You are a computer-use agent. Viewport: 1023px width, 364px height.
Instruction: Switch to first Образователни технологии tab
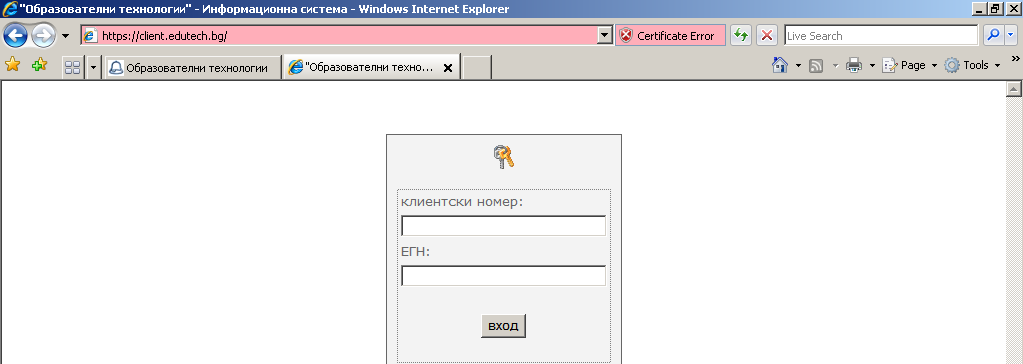pyautogui.click(x=192, y=68)
